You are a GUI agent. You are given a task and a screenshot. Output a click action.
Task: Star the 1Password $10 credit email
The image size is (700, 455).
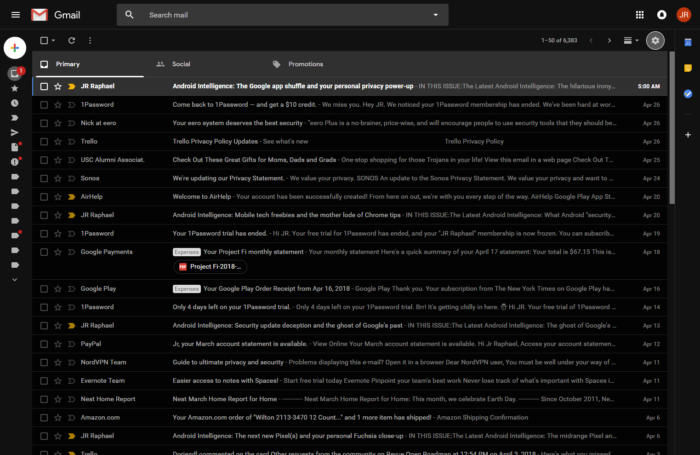tap(58, 105)
